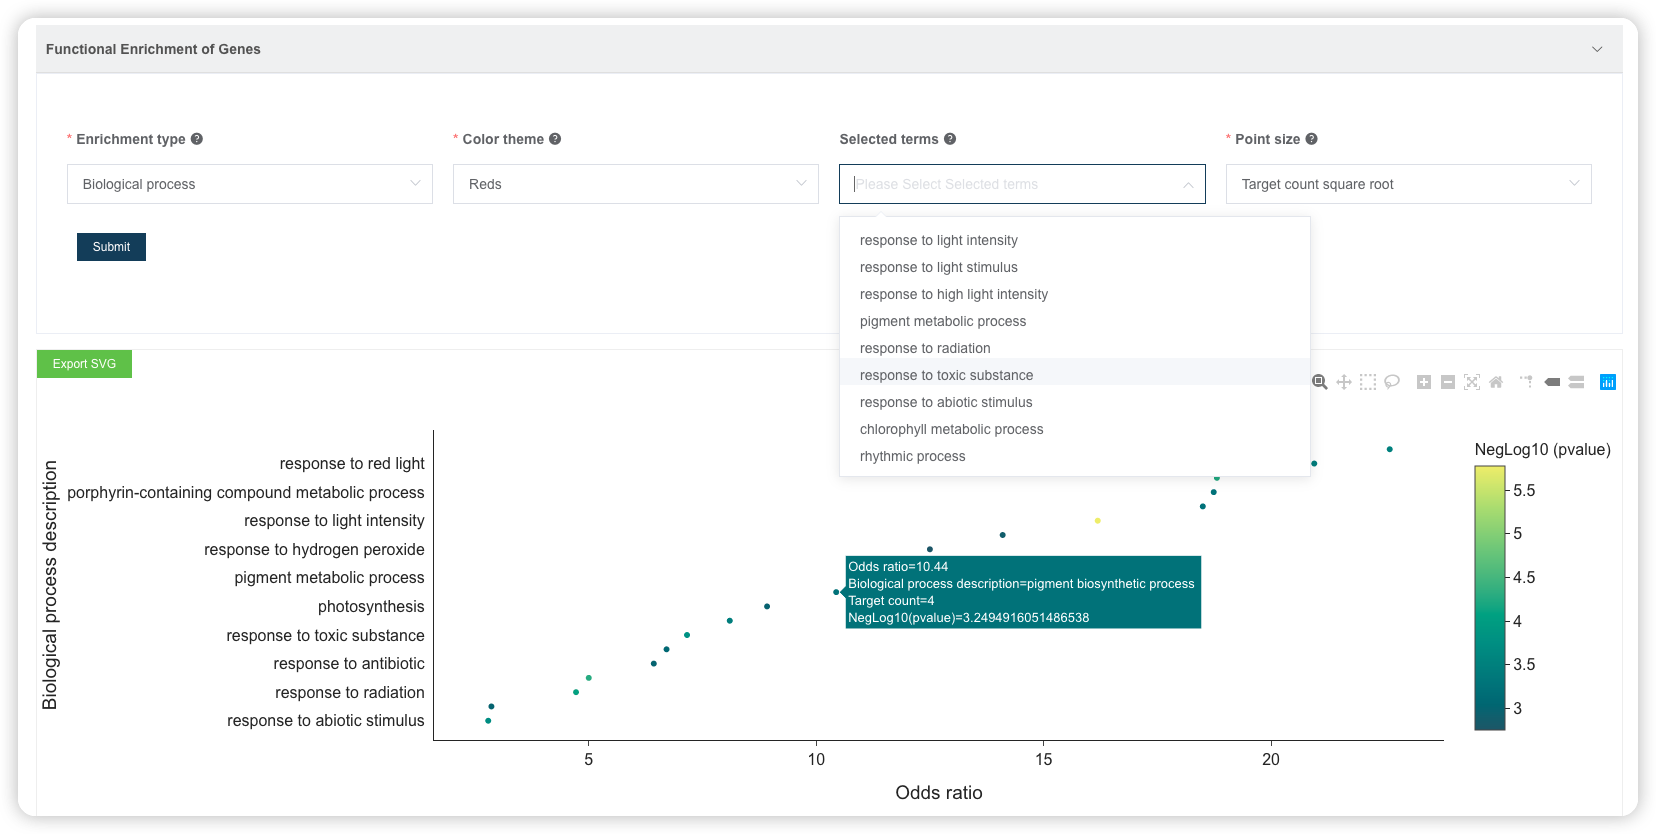Select the Zoom tool in plot toolbar
This screenshot has width=1656, height=834.
point(1320,382)
